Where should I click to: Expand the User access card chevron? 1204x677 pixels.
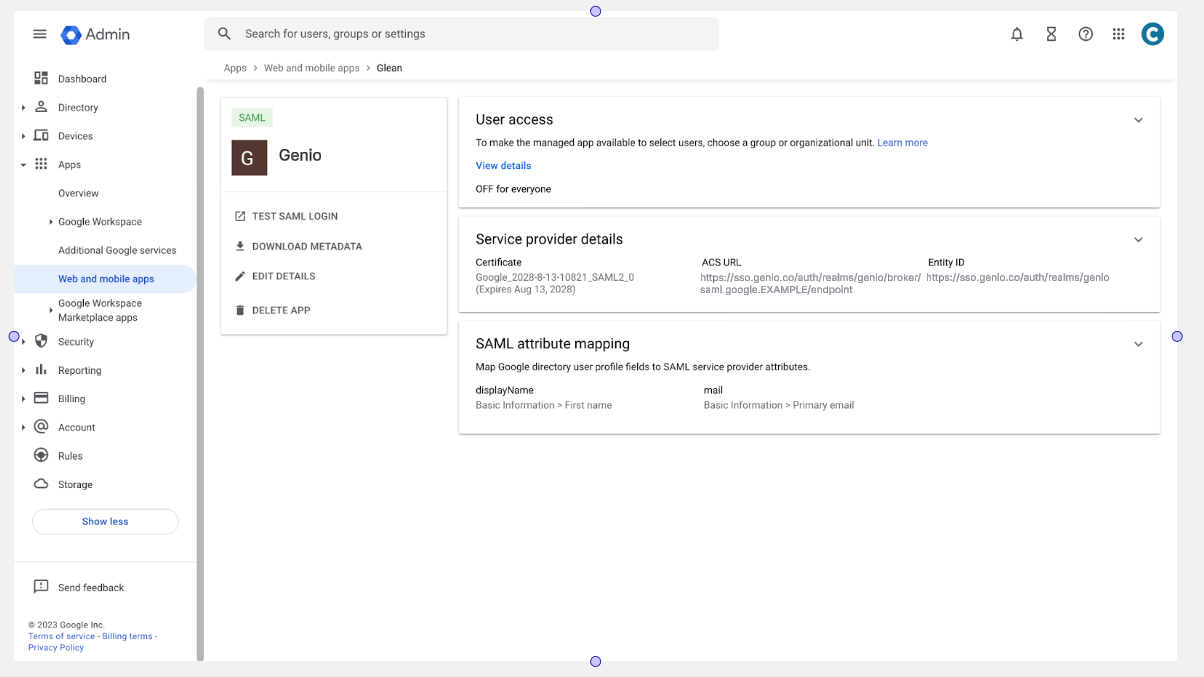[x=1138, y=120]
